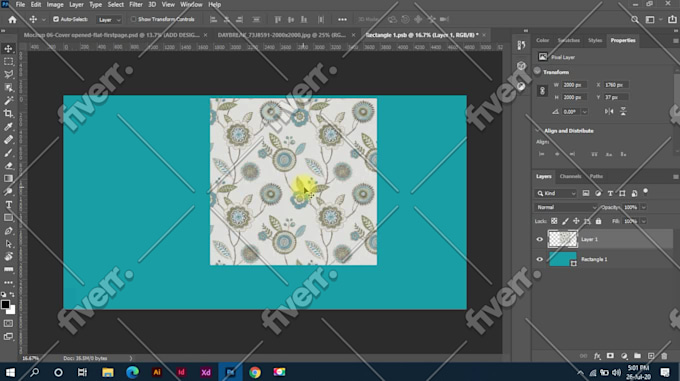Select the Brush tool
680x381 pixels.
pos(8,153)
